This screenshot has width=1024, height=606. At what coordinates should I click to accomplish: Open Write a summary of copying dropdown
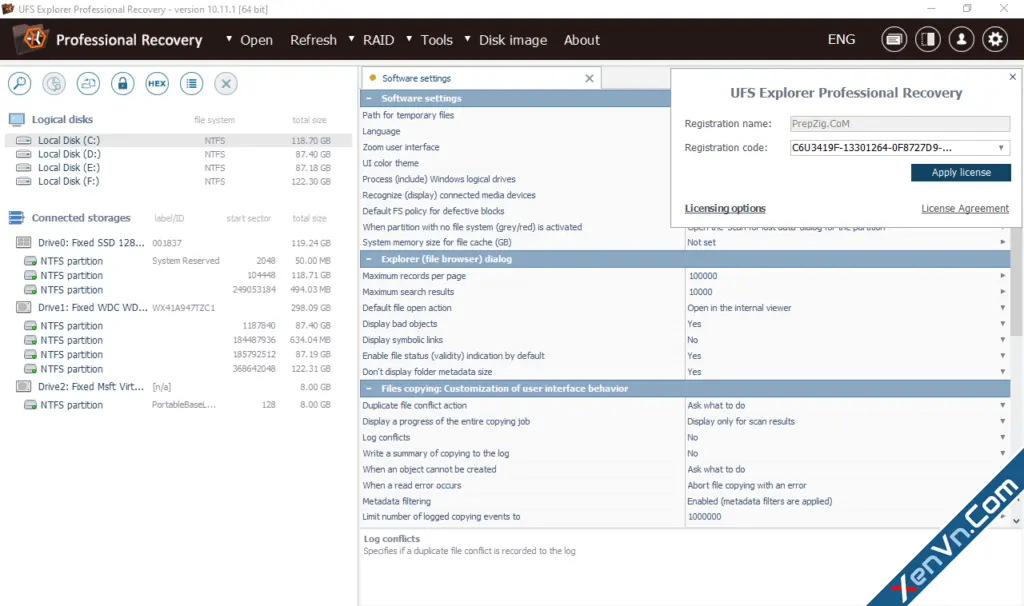pos(1002,453)
